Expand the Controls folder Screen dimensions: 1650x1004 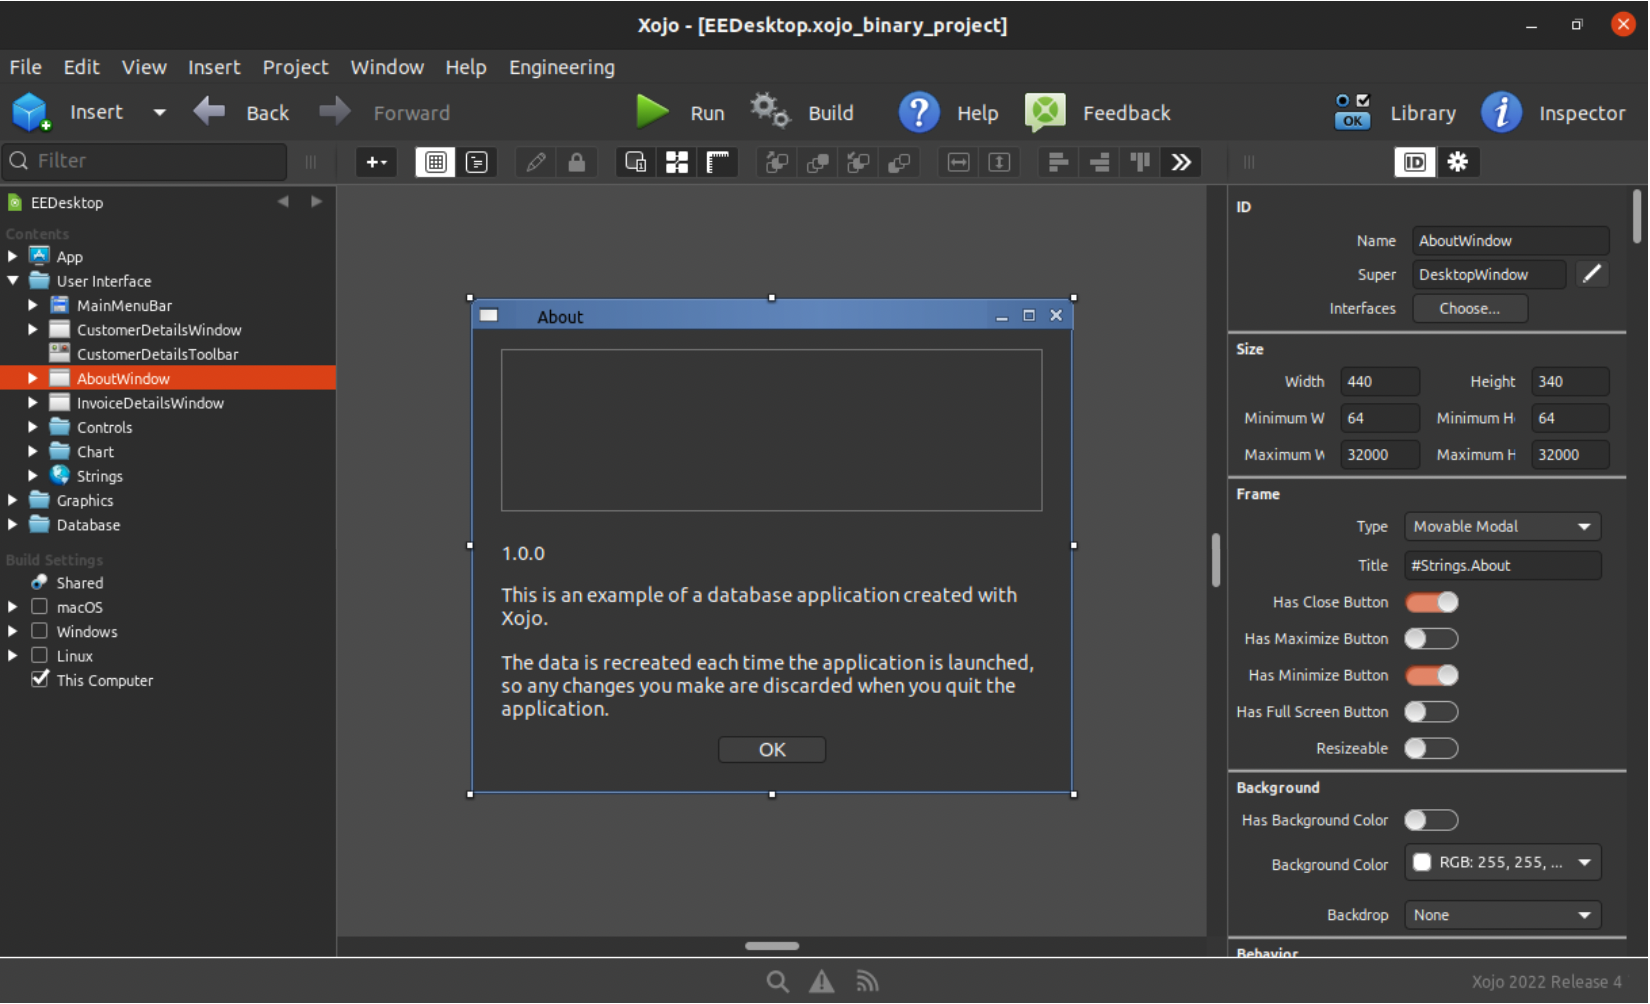(x=32, y=427)
